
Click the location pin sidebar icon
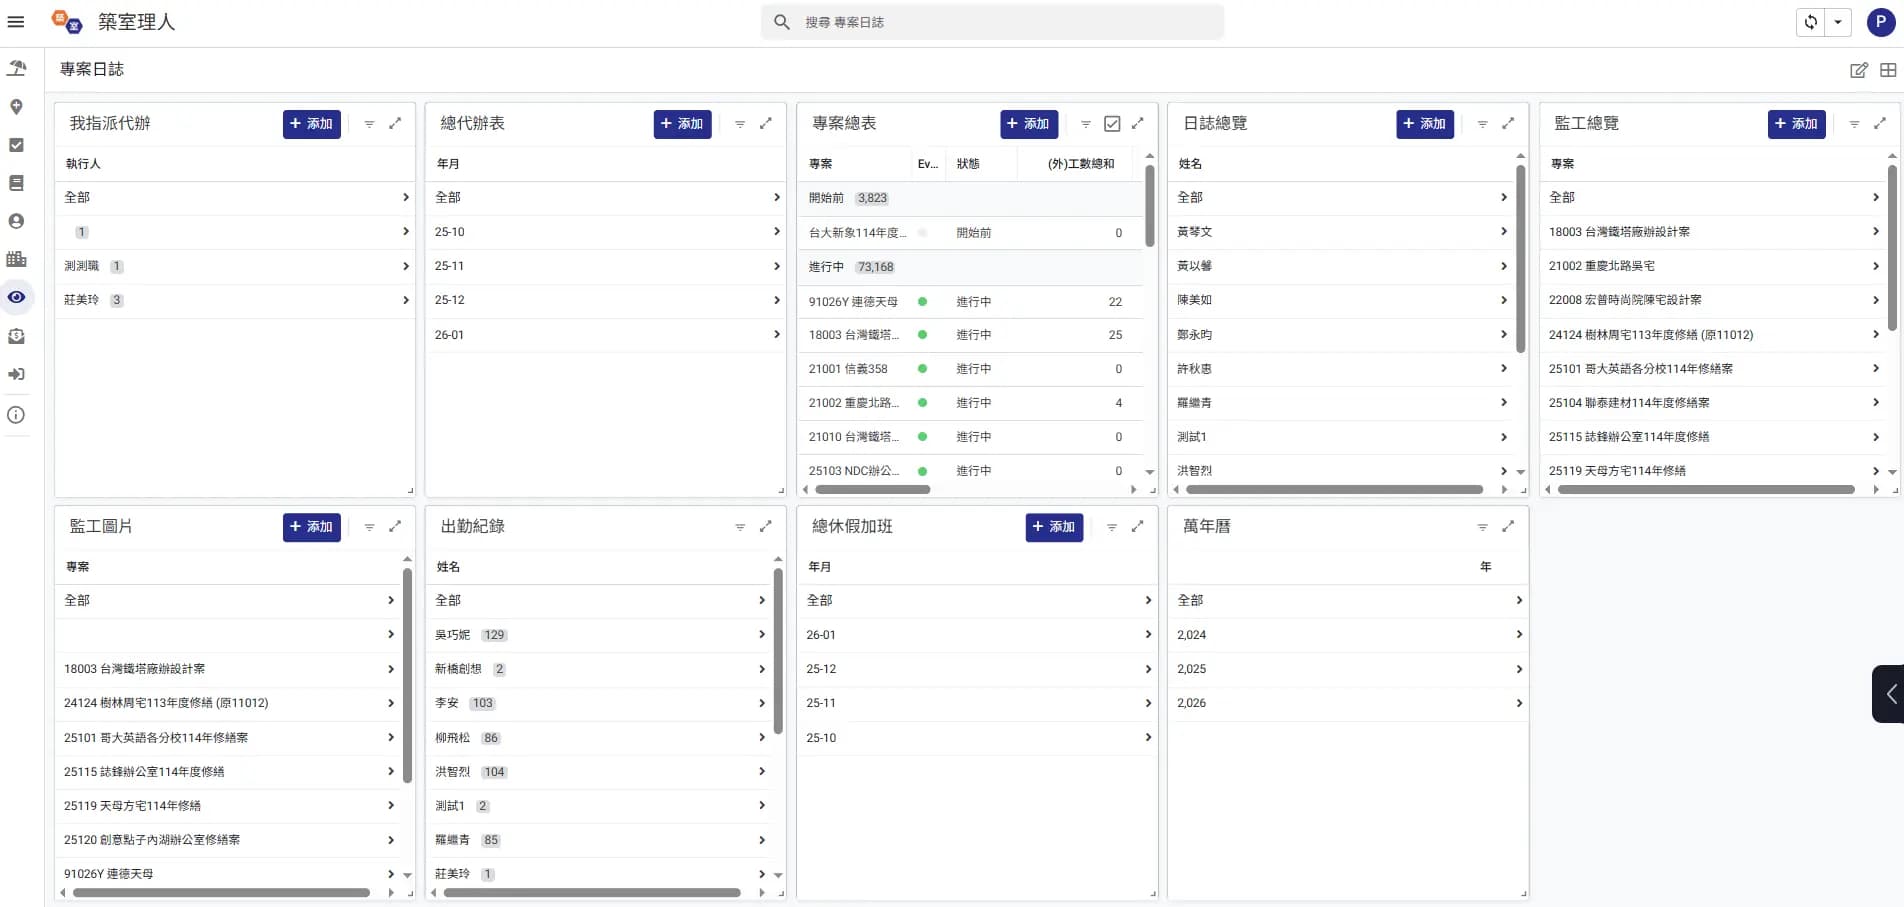pyautogui.click(x=16, y=107)
